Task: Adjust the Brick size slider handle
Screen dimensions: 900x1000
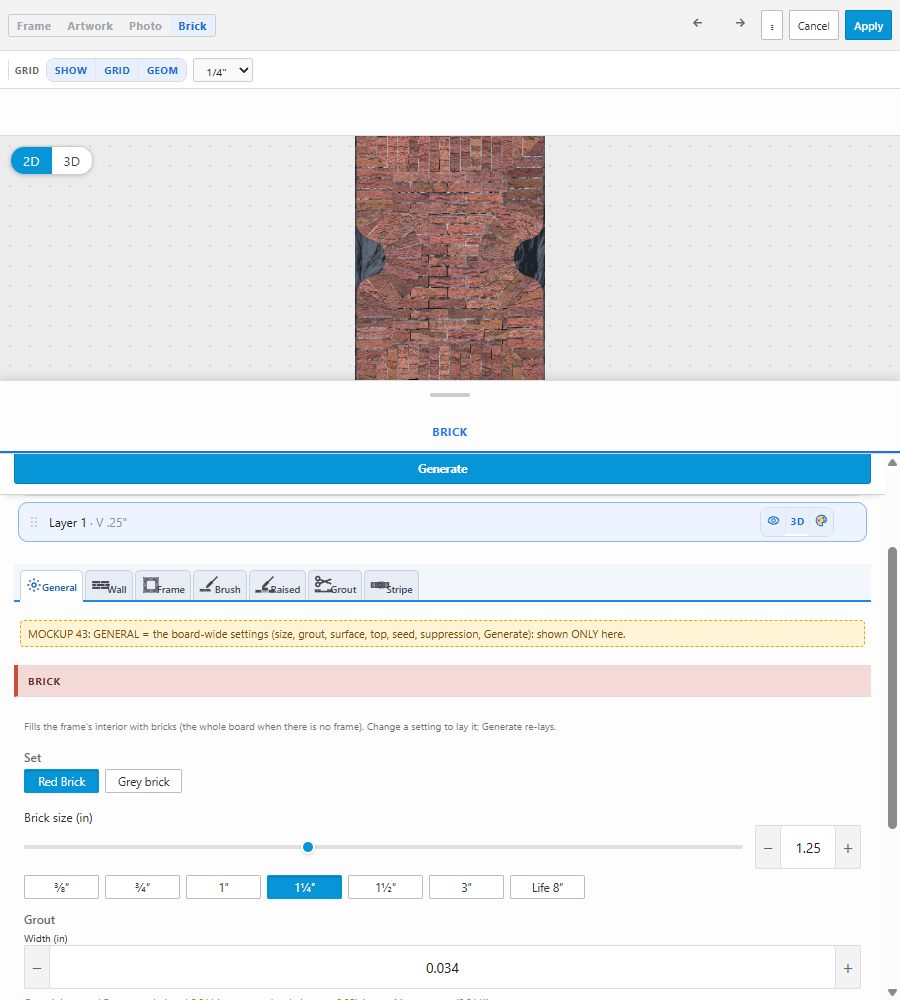Action: (308, 847)
